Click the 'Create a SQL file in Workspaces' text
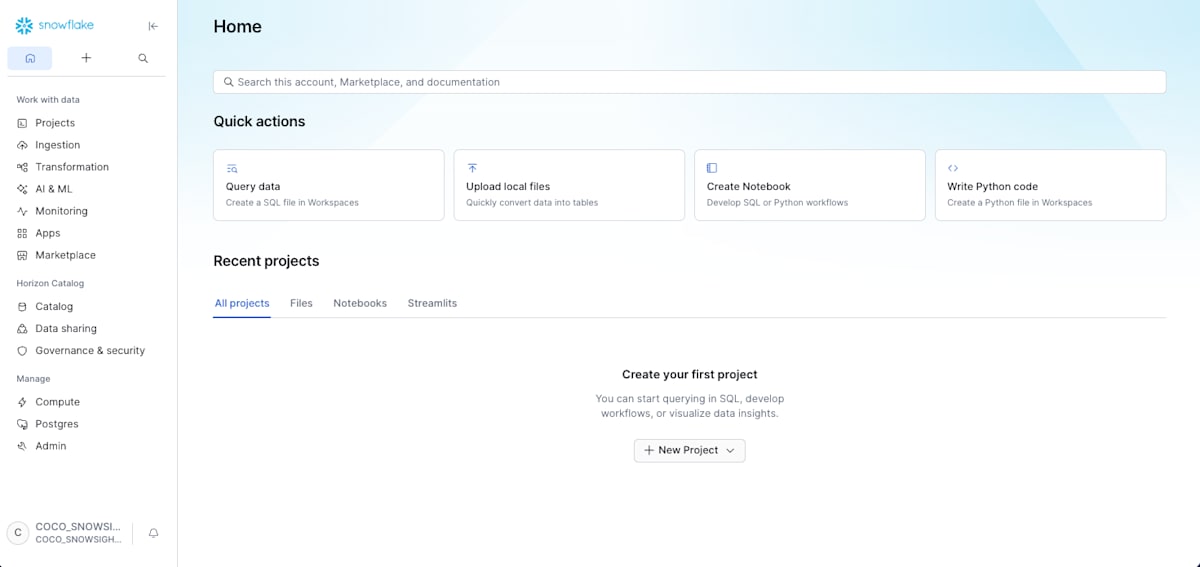 point(292,203)
